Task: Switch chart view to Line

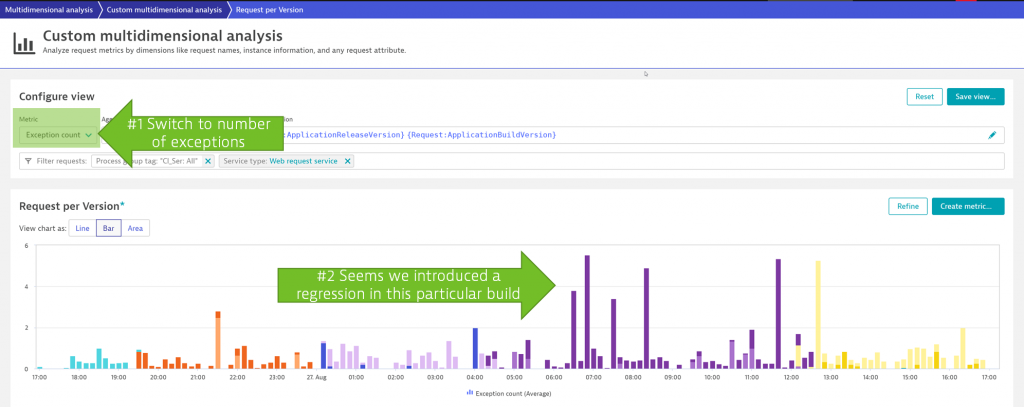Action: 82,228
